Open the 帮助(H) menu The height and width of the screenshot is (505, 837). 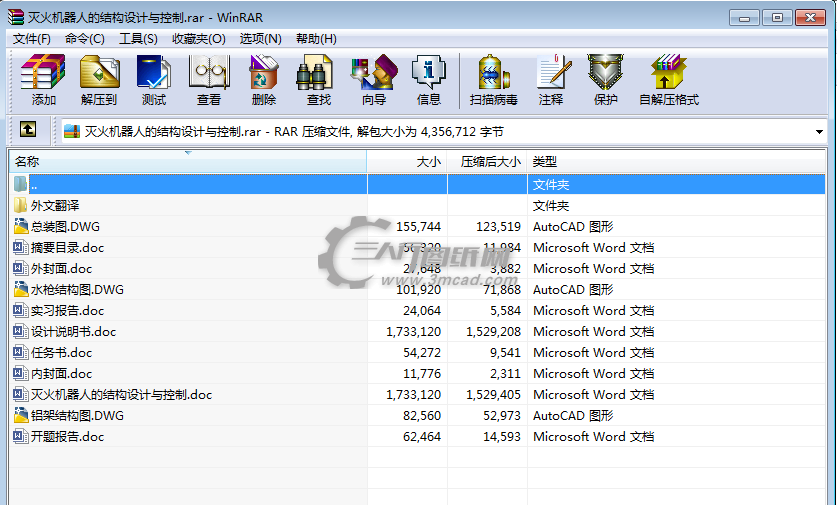(316, 39)
